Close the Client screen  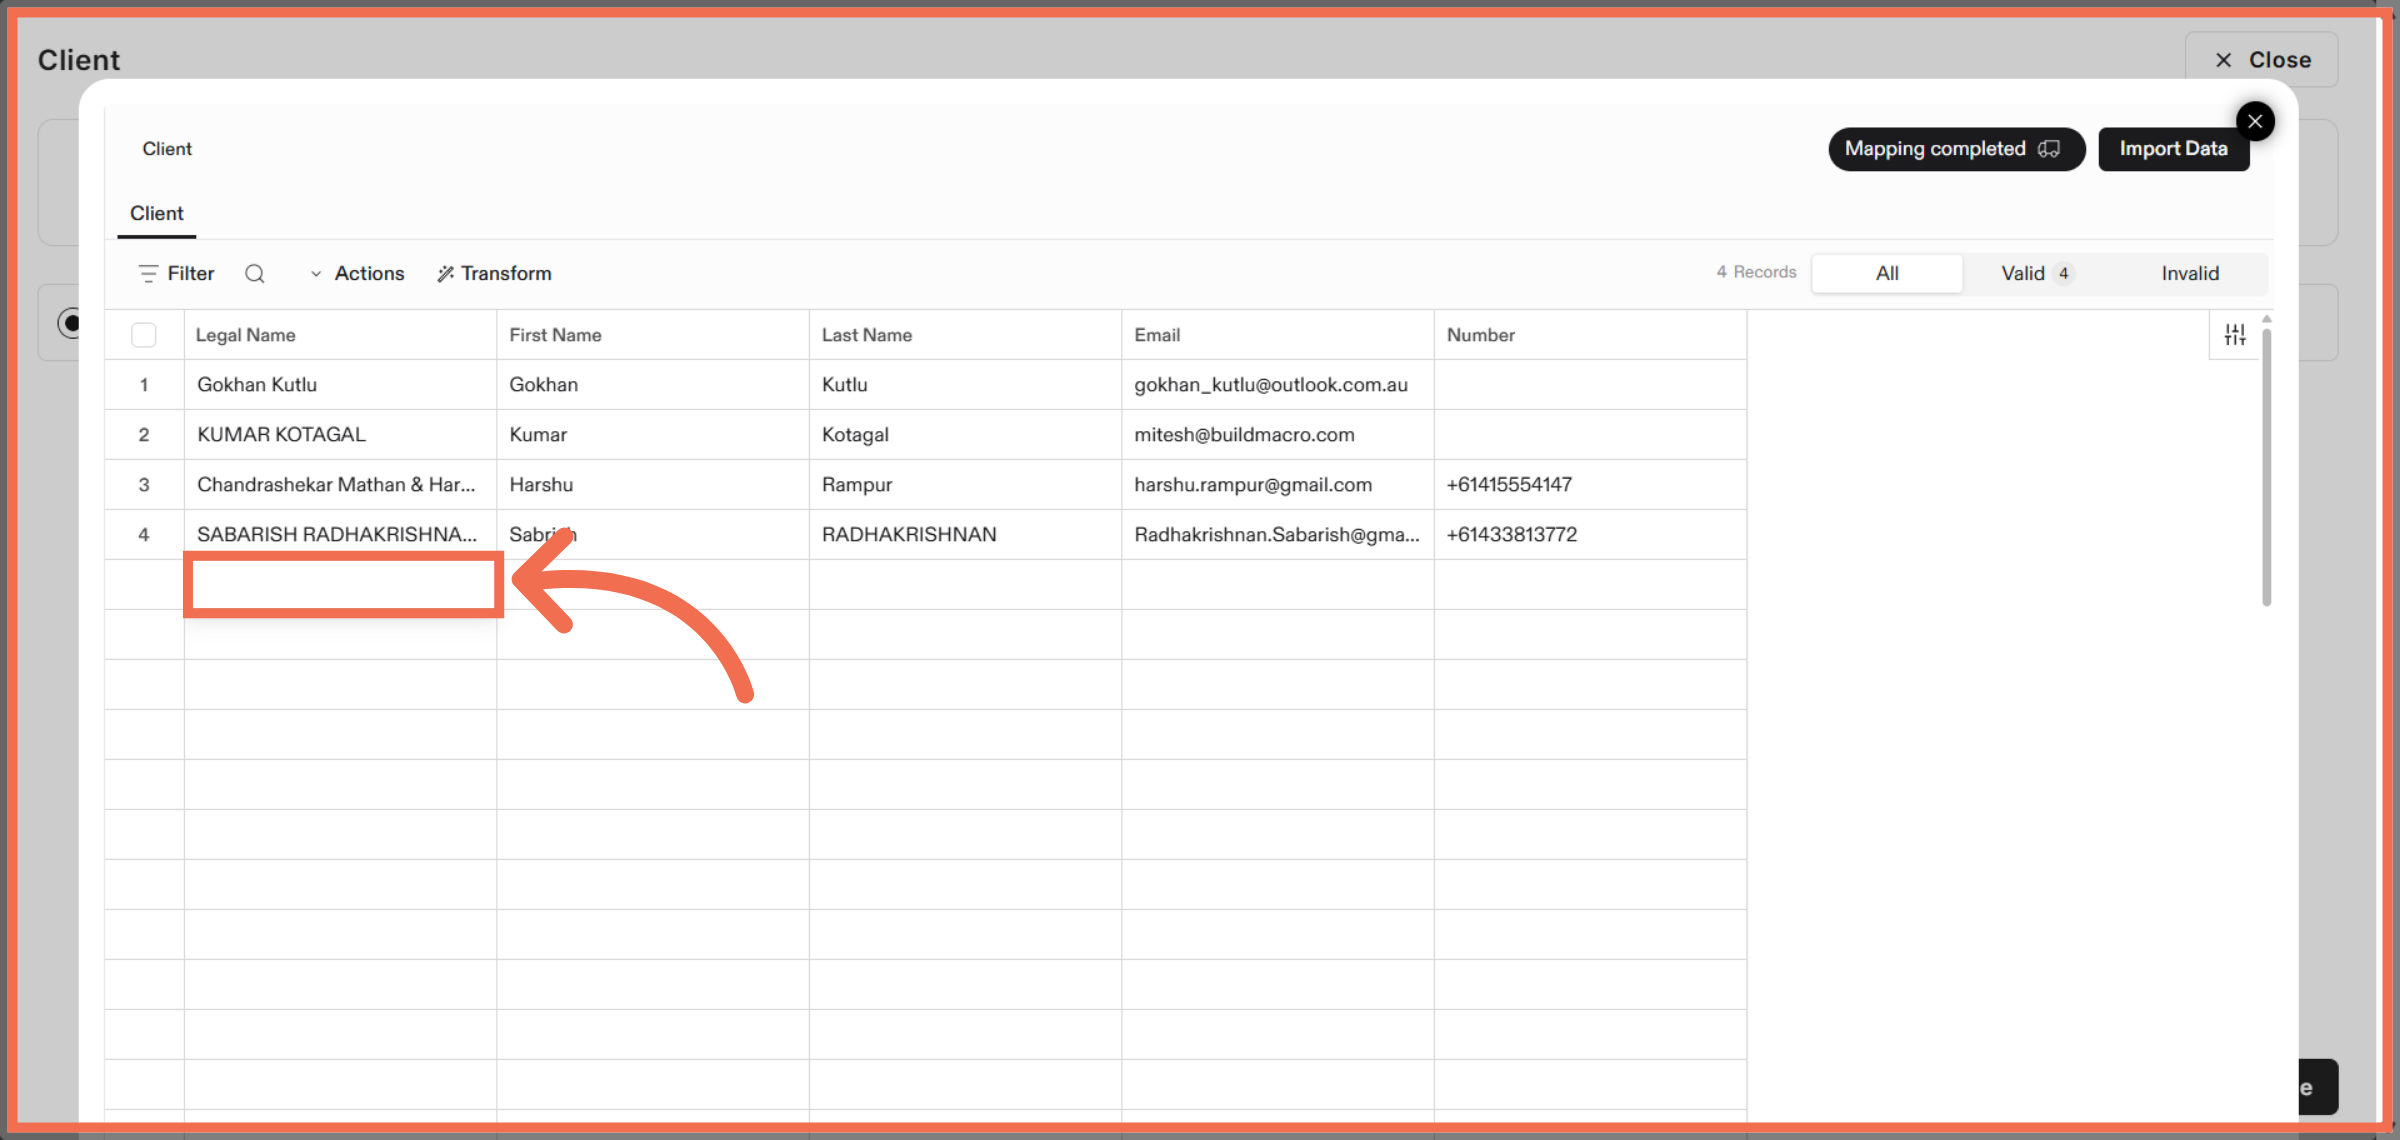tap(2261, 59)
